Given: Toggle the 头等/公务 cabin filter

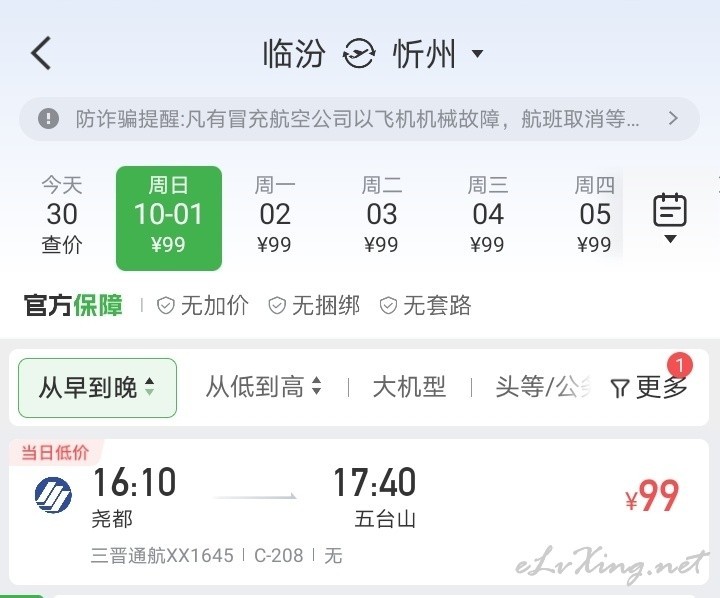Looking at the screenshot, I should point(543,387).
